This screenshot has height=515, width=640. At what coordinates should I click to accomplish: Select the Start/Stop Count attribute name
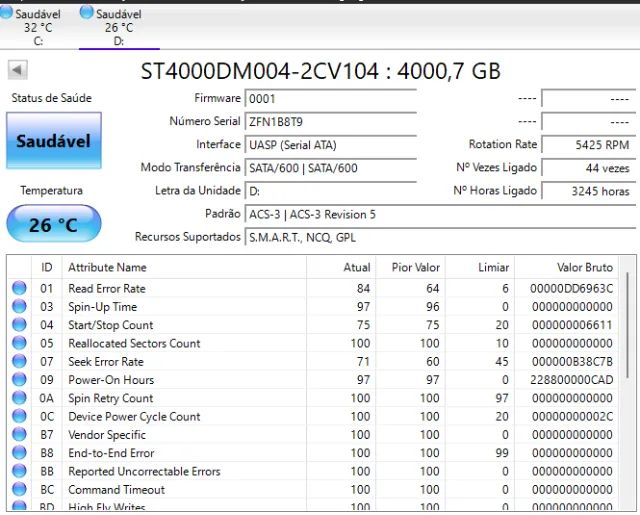coord(111,325)
